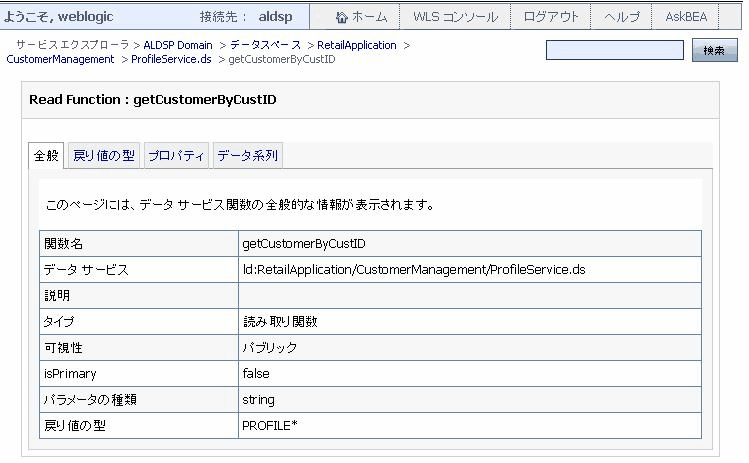Click the 可視性 row label
This screenshot has height=463, width=749.
[63, 347]
